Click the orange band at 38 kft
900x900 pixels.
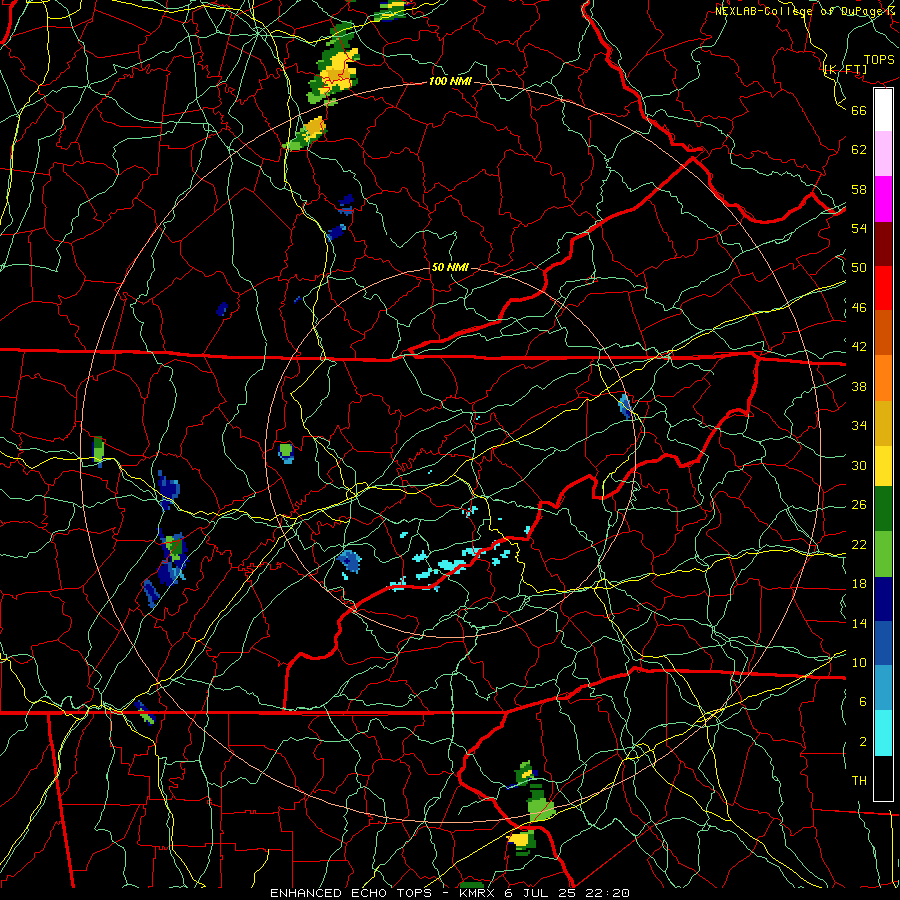883,378
